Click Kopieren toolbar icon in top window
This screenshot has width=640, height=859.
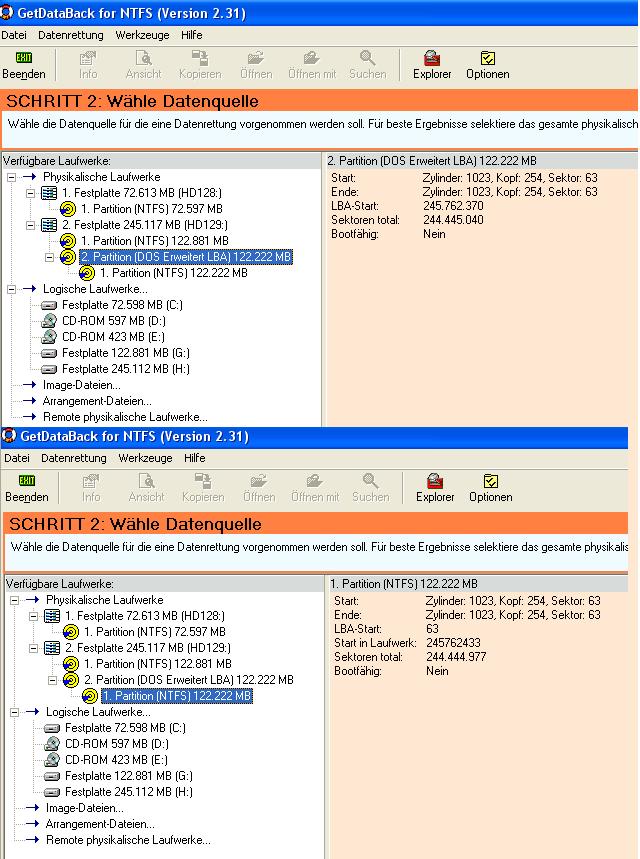tap(200, 58)
